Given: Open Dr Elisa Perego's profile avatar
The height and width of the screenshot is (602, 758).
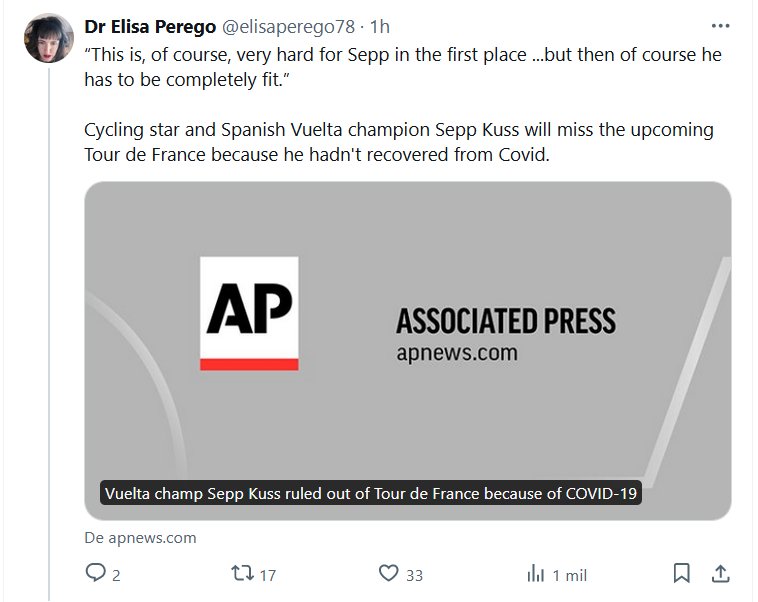Looking at the screenshot, I should click(x=50, y=39).
